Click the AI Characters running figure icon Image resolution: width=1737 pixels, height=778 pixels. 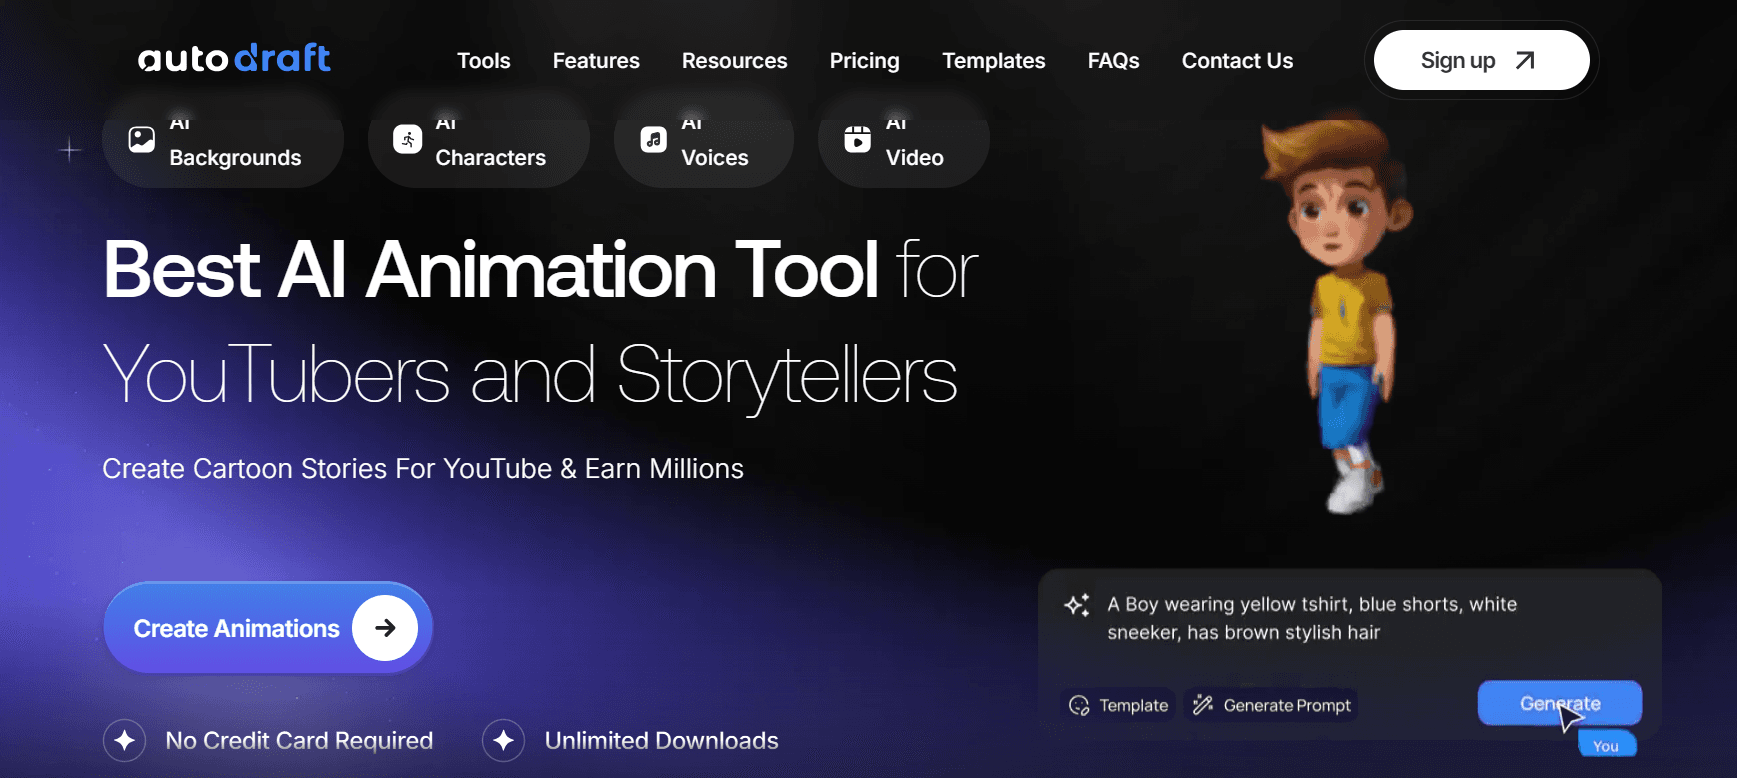click(x=407, y=139)
